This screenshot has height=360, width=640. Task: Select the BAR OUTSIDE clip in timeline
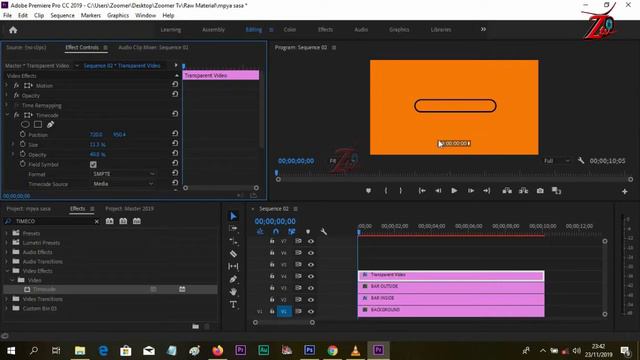point(451,287)
